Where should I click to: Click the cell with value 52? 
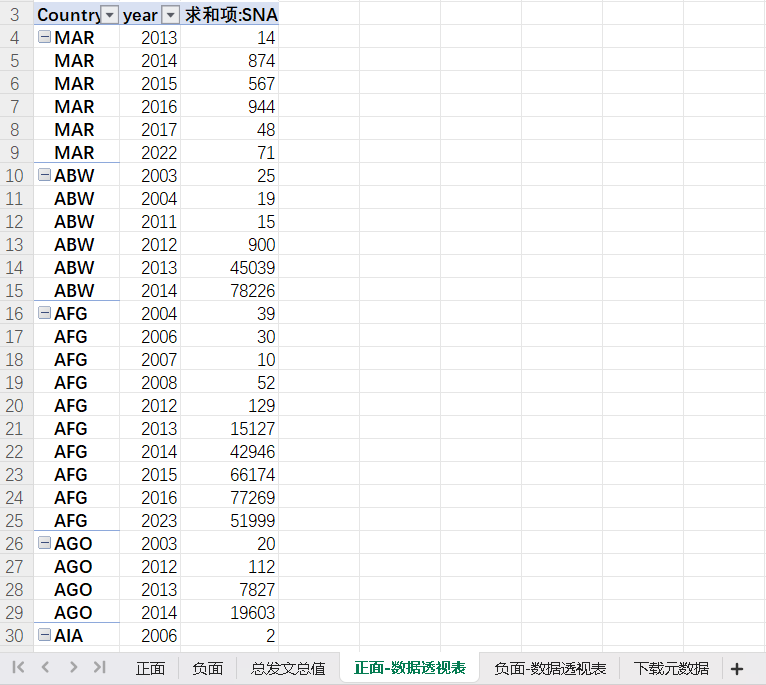pos(230,383)
